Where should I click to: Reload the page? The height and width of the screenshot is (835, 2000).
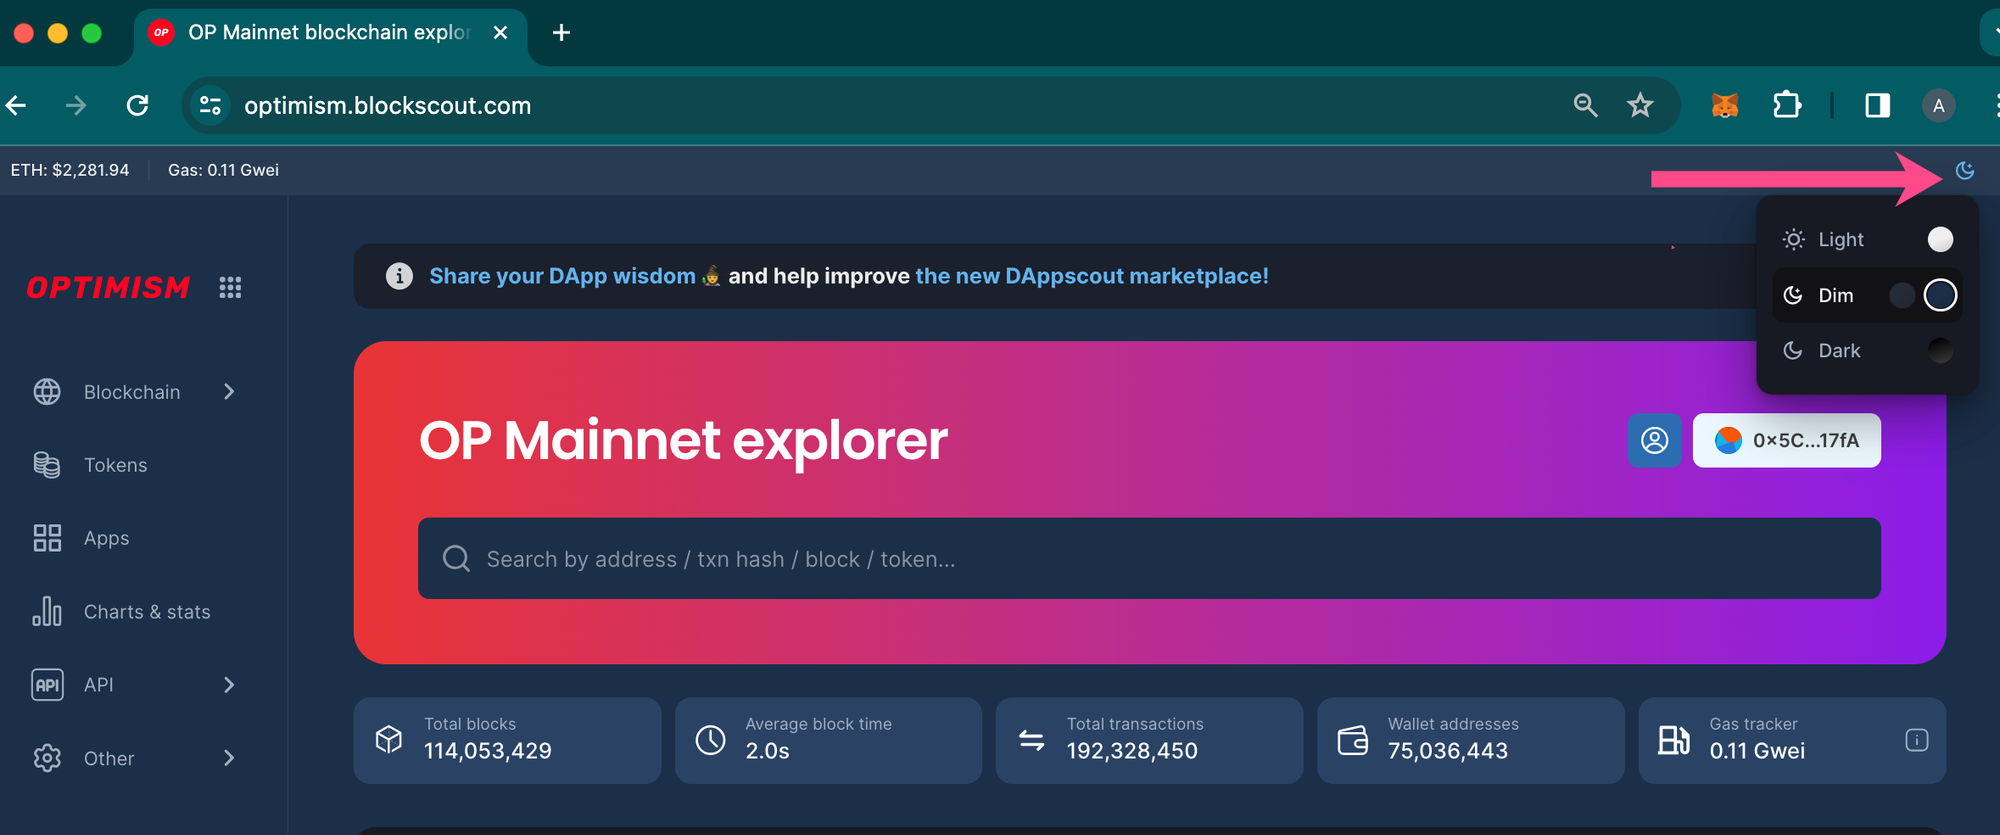click(138, 105)
